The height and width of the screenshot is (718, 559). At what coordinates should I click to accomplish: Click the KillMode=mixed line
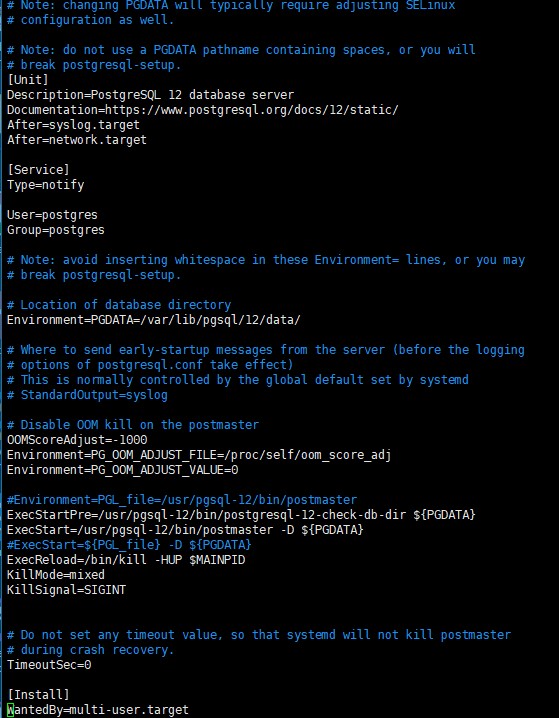click(x=55, y=575)
